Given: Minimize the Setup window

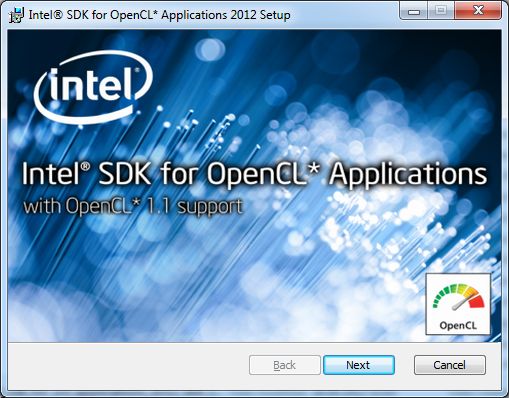Looking at the screenshot, I should [414, 12].
